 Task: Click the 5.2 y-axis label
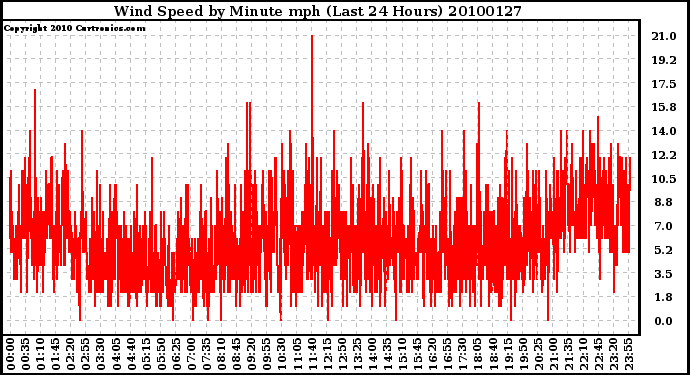[664, 250]
